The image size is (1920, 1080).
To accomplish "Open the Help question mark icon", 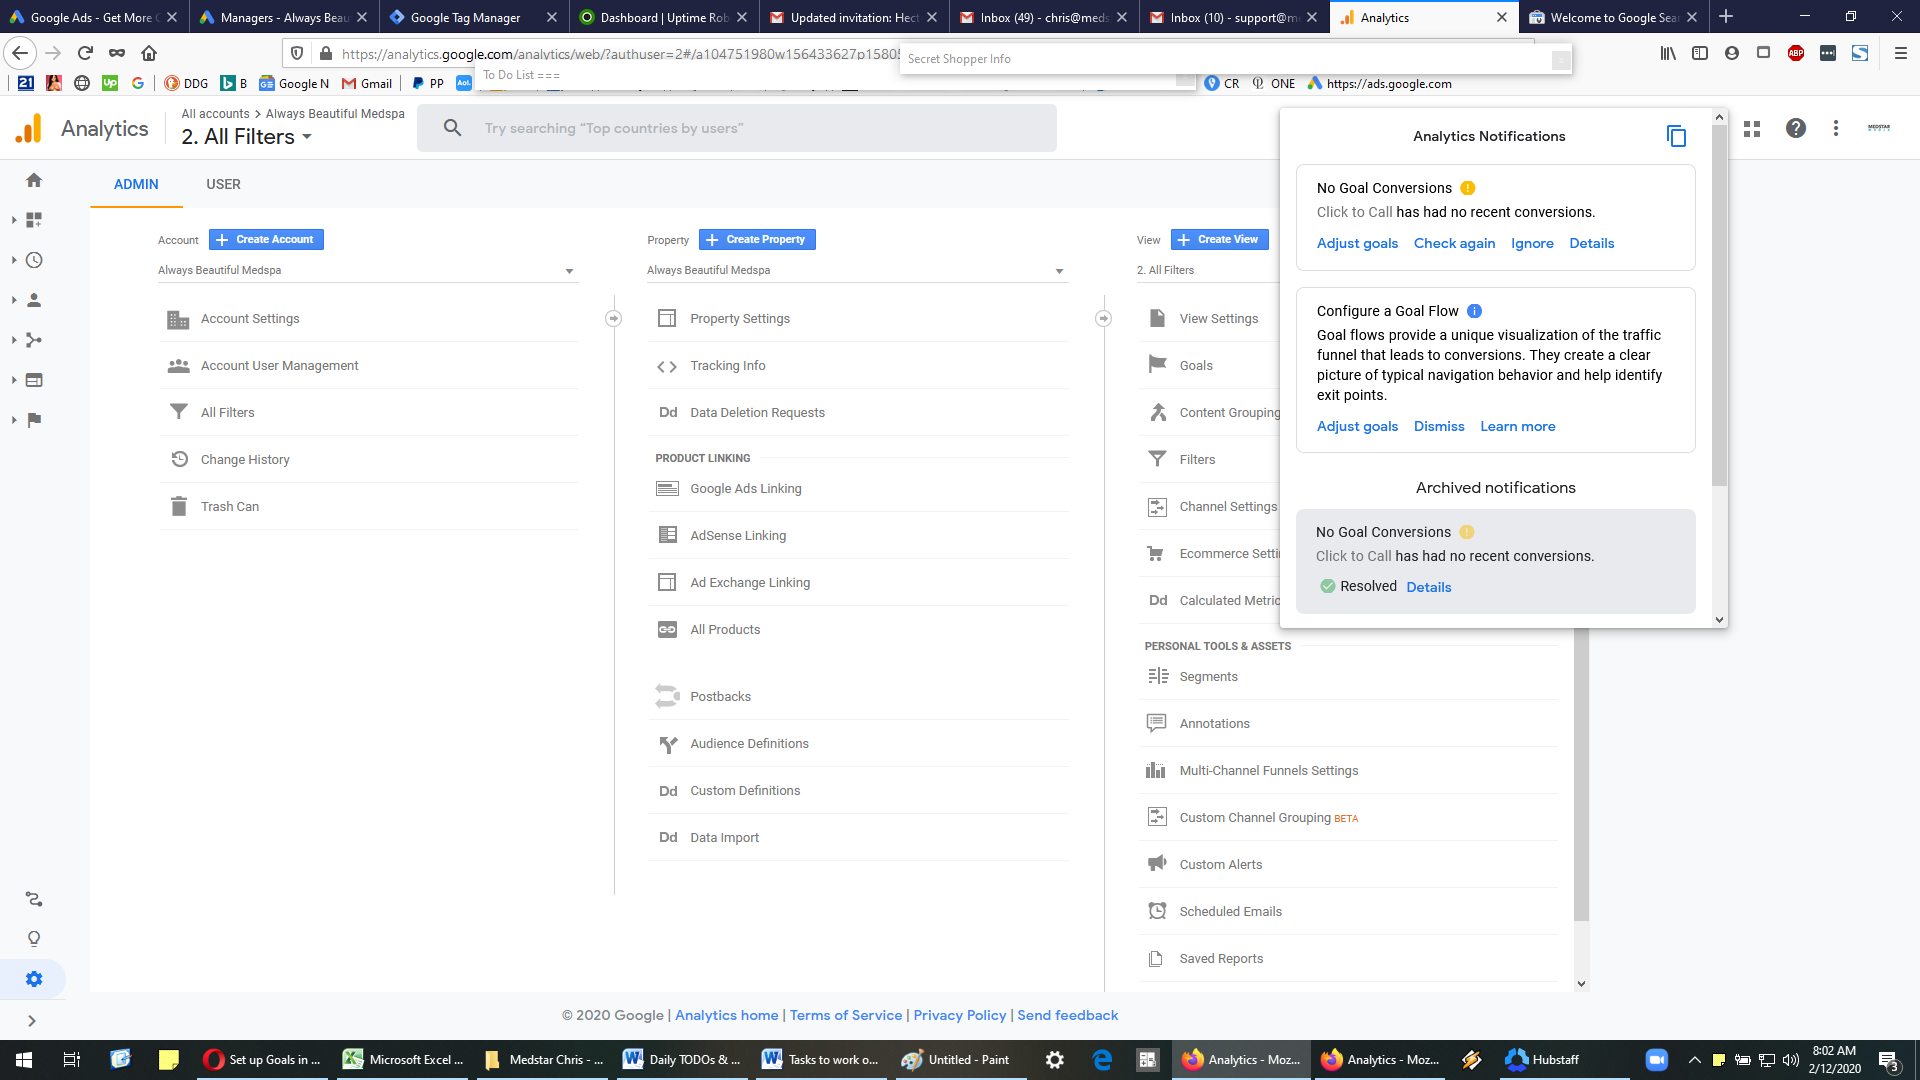I will tap(1796, 128).
